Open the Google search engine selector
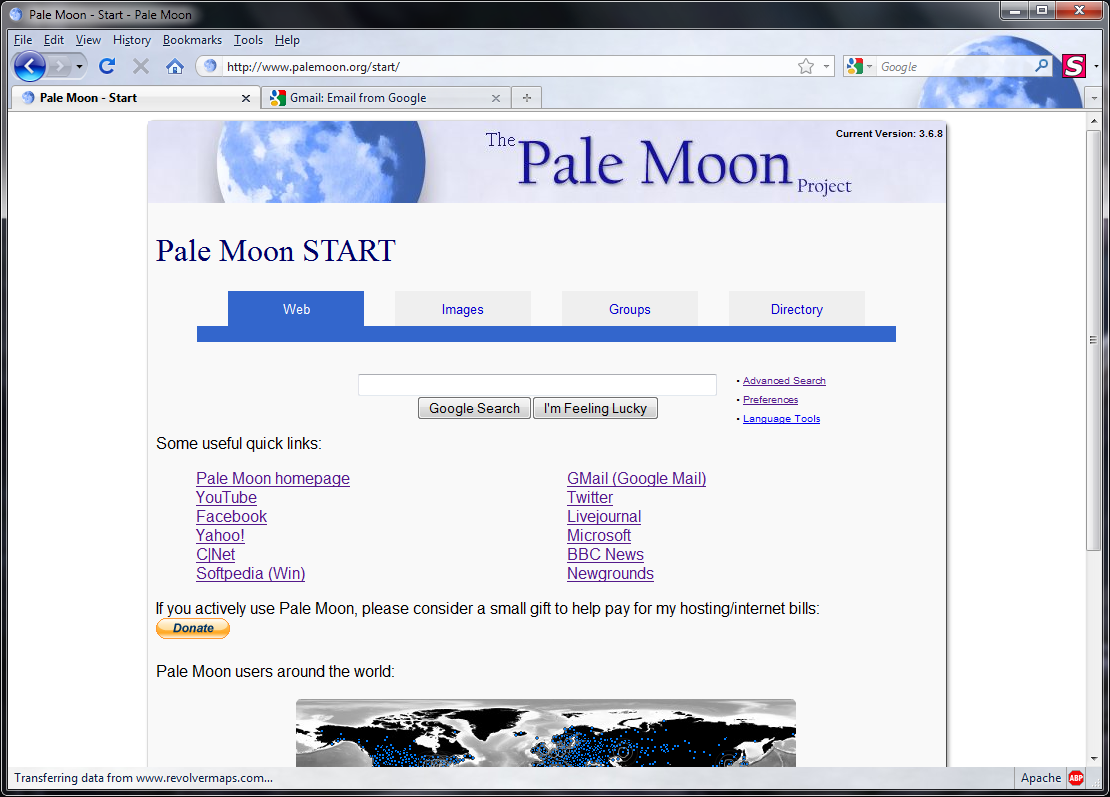Viewport: 1110px width, 797px height. pyautogui.click(x=859, y=67)
